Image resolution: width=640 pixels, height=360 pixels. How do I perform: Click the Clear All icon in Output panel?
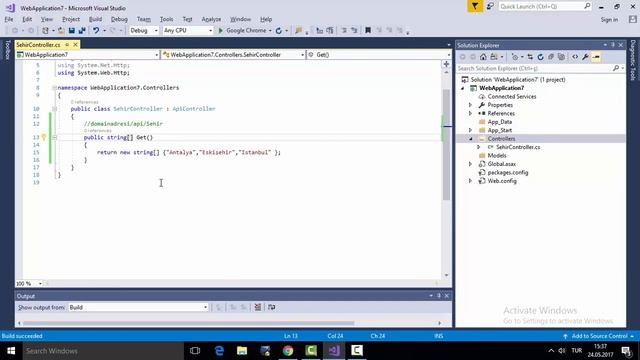[258, 307]
